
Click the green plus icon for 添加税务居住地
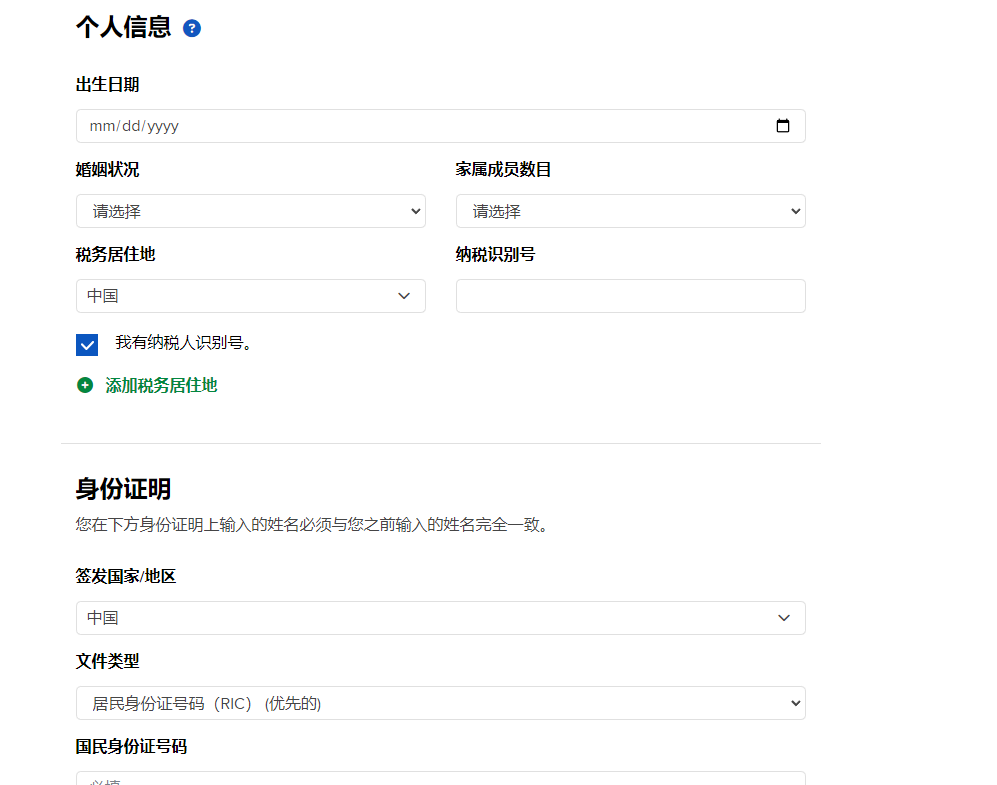[85, 385]
